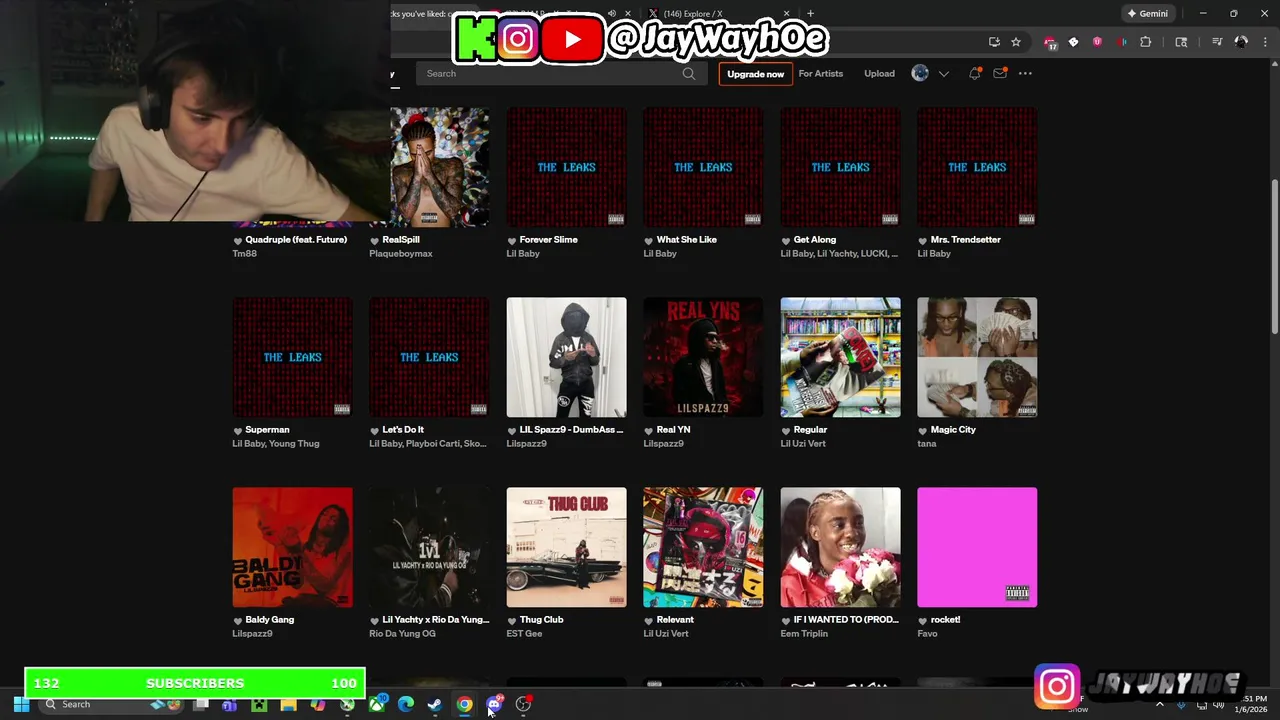Click the page vertical scrollbar thumb
The width and height of the screenshot is (1280, 720).
click(x=1274, y=255)
